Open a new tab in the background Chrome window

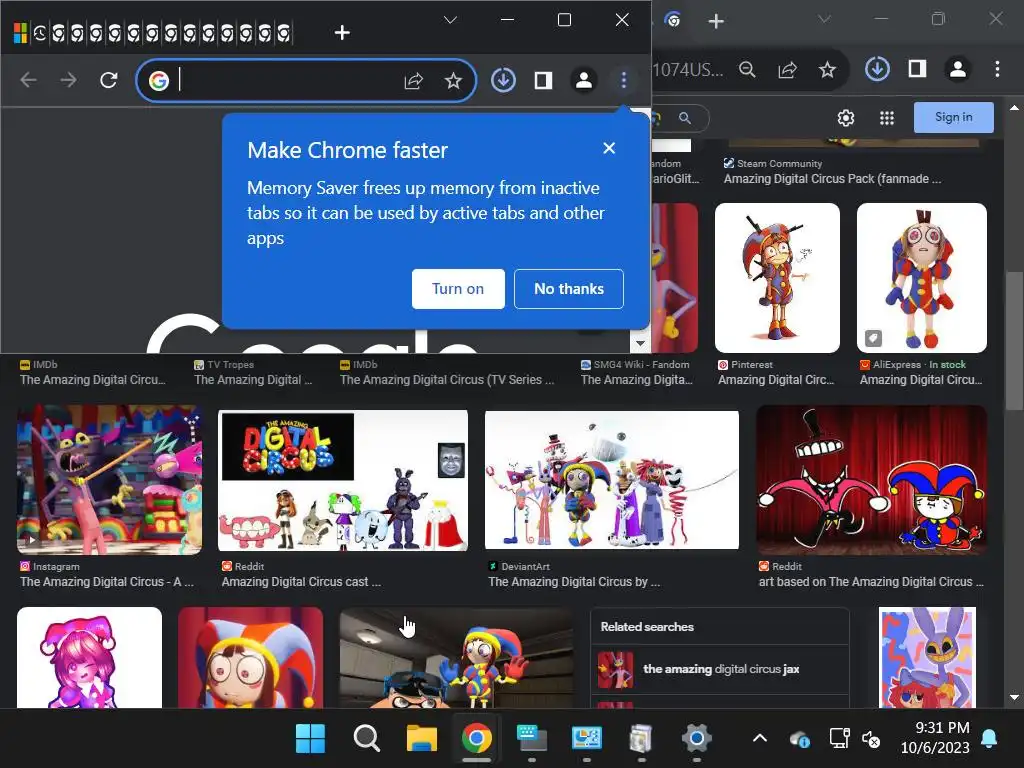716,22
